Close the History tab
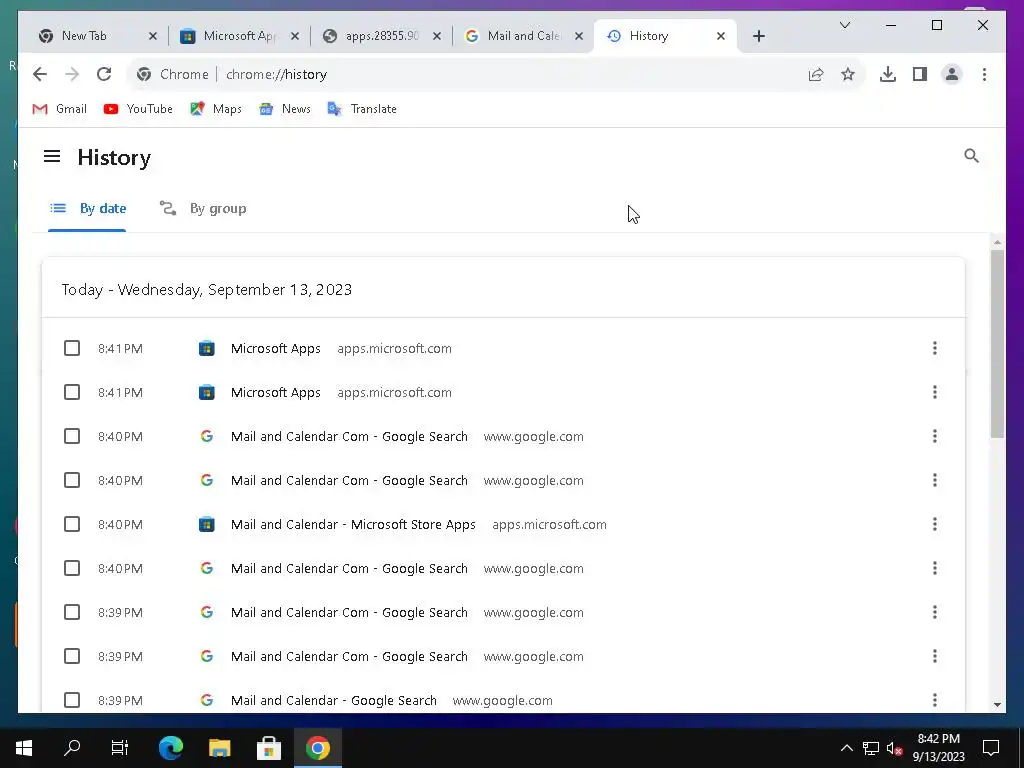1024x768 pixels. pos(720,36)
